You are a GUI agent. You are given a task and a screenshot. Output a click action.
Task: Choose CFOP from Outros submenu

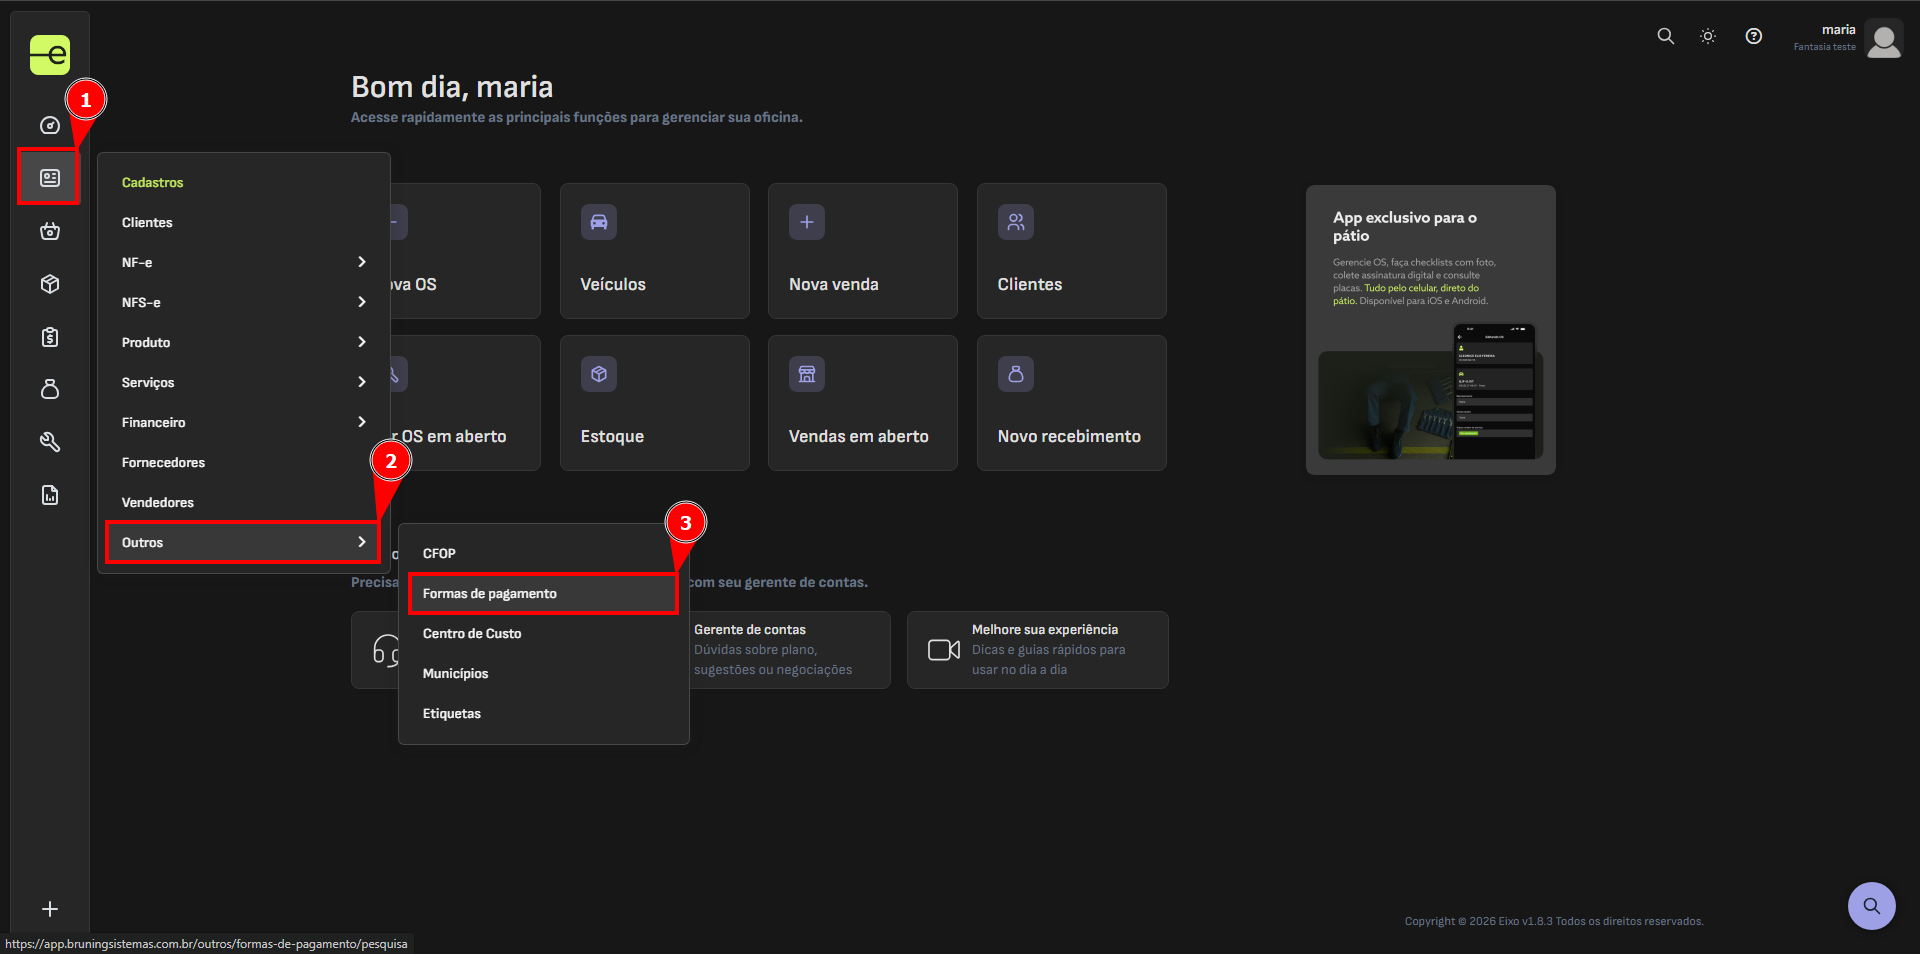click(x=544, y=553)
